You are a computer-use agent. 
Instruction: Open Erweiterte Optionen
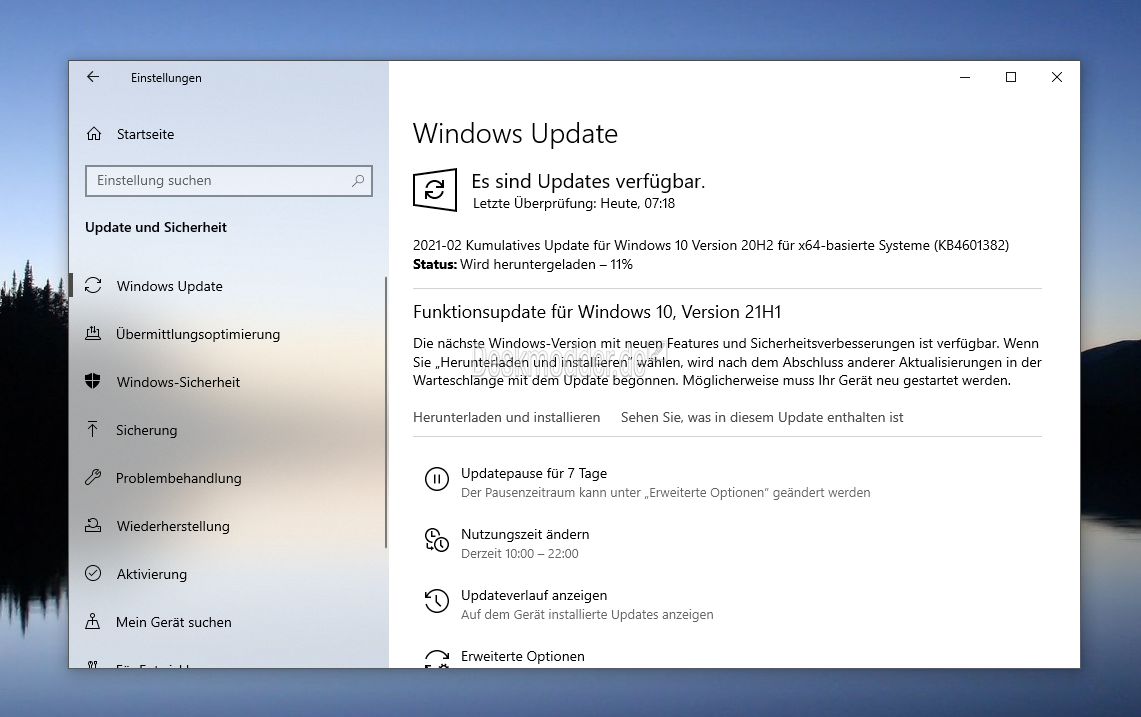point(522,657)
